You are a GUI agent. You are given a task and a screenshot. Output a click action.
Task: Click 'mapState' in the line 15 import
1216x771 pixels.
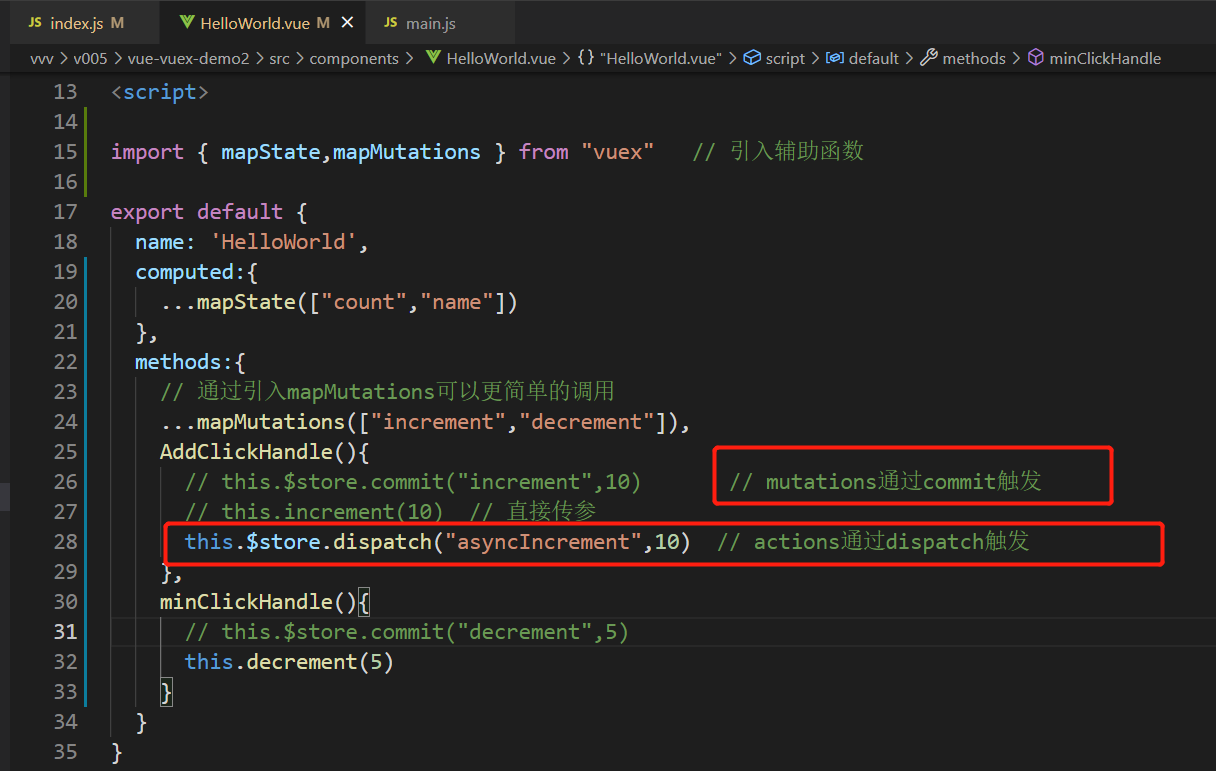tap(271, 152)
